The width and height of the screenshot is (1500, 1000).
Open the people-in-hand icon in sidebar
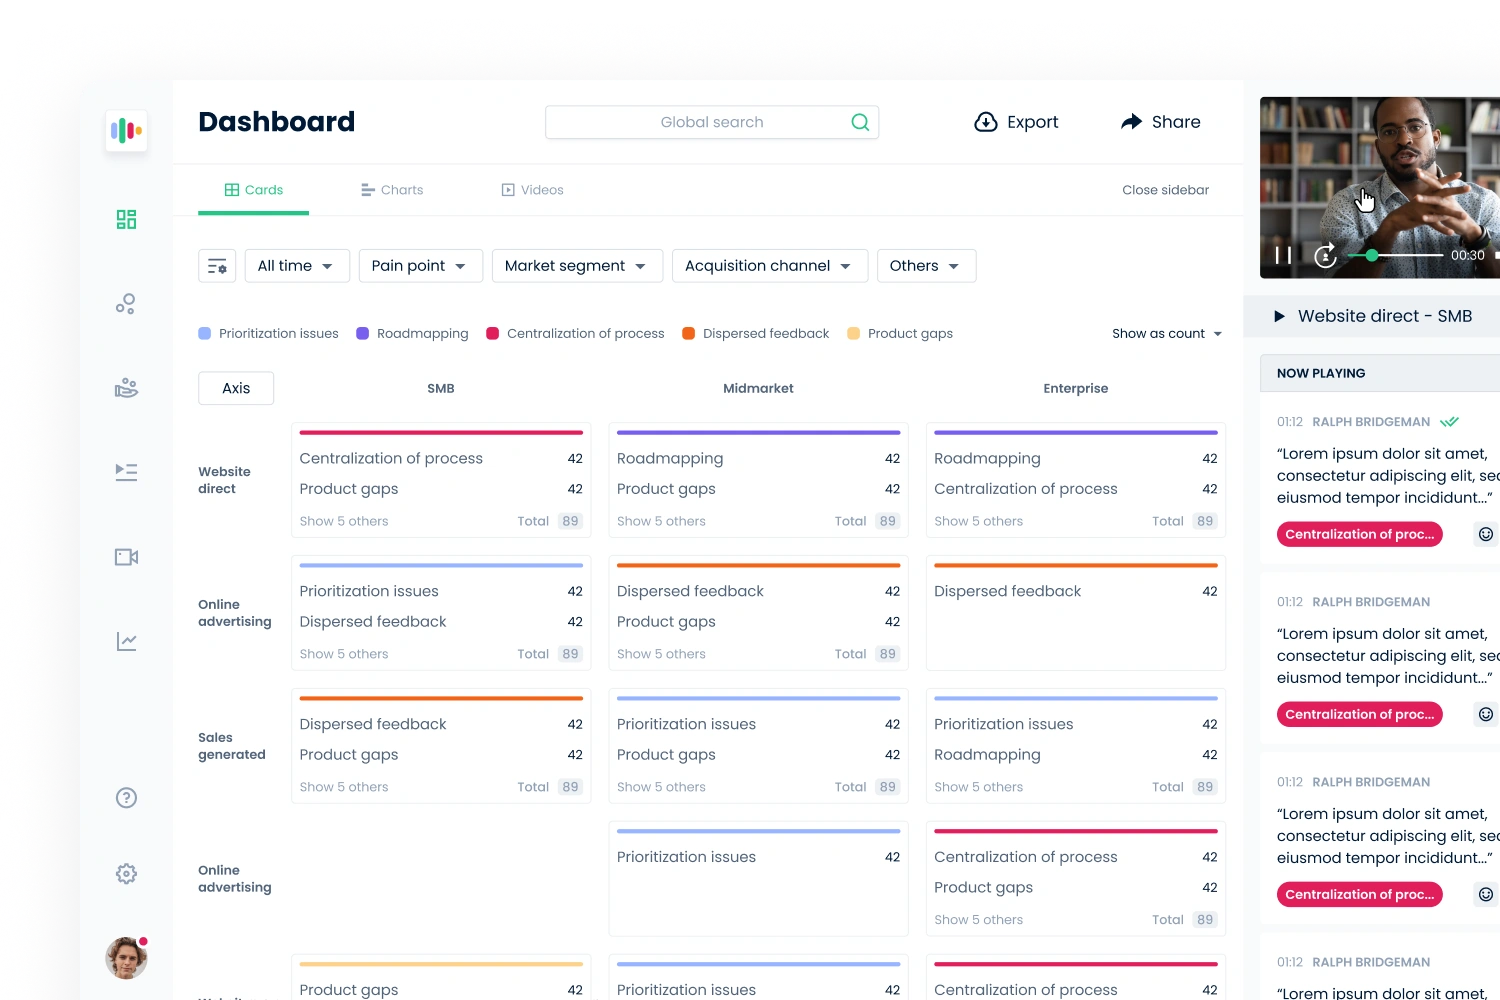point(126,387)
